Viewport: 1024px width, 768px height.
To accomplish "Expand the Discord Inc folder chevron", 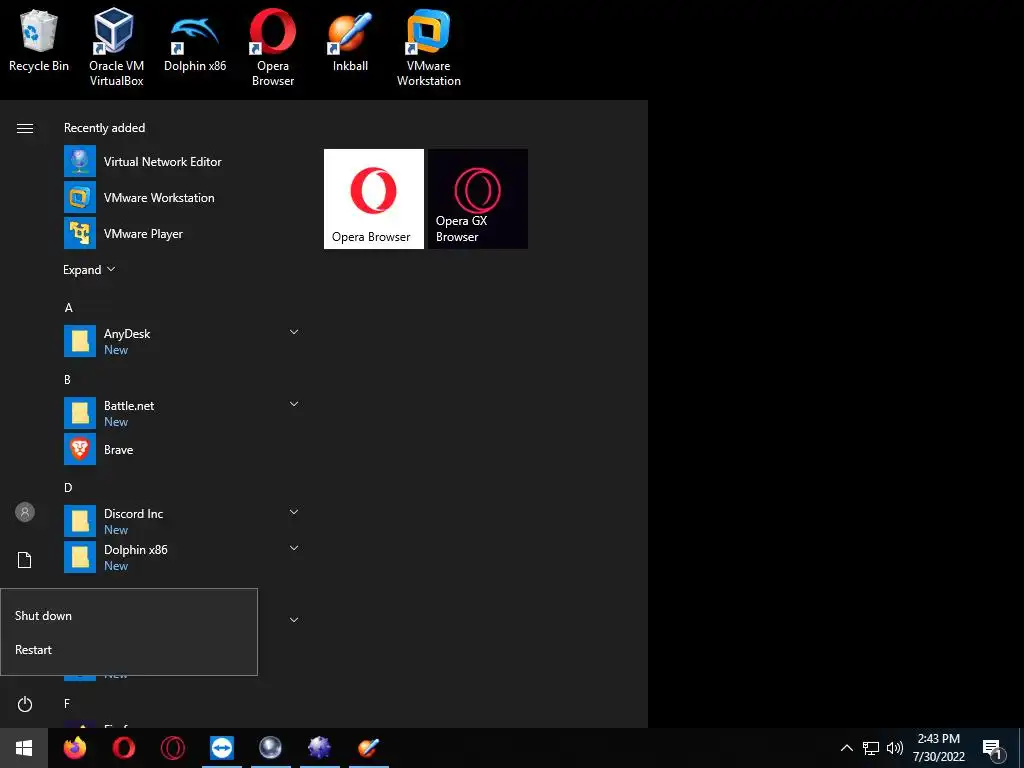I will 294,512.
